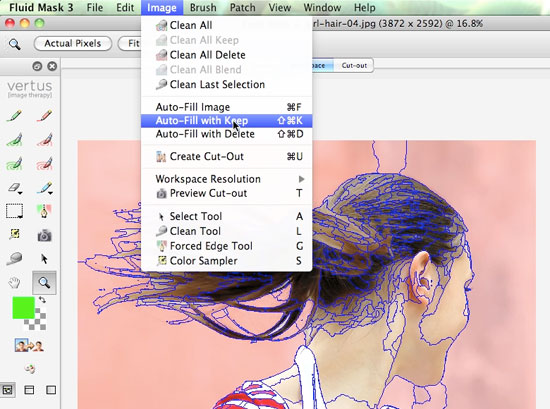The width and height of the screenshot is (550, 409).
Task: Open the File menu
Action: tap(95, 7)
